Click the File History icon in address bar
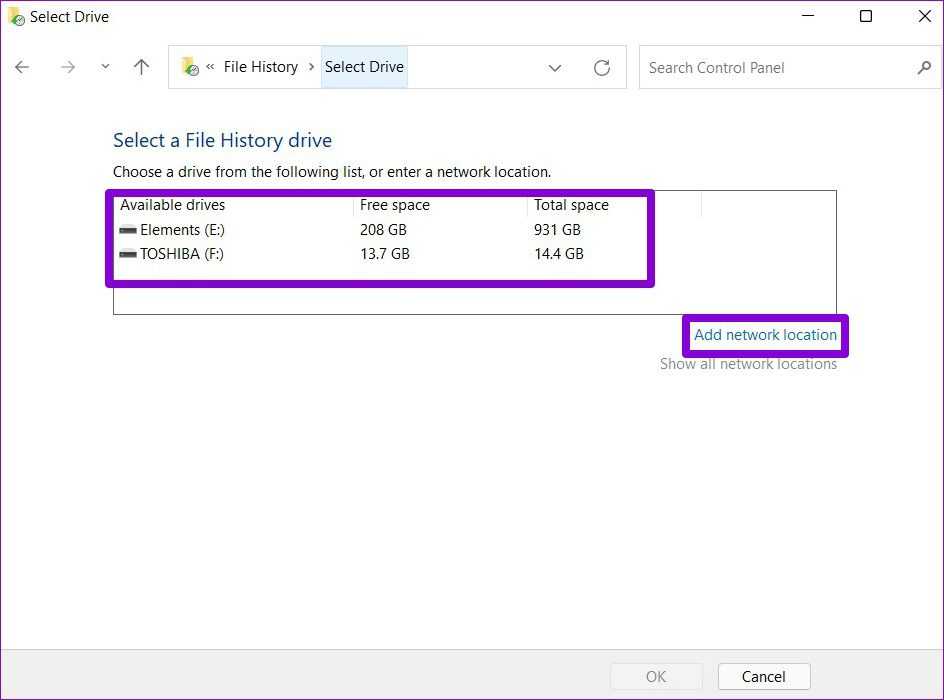Image resolution: width=944 pixels, height=700 pixels. (189, 67)
